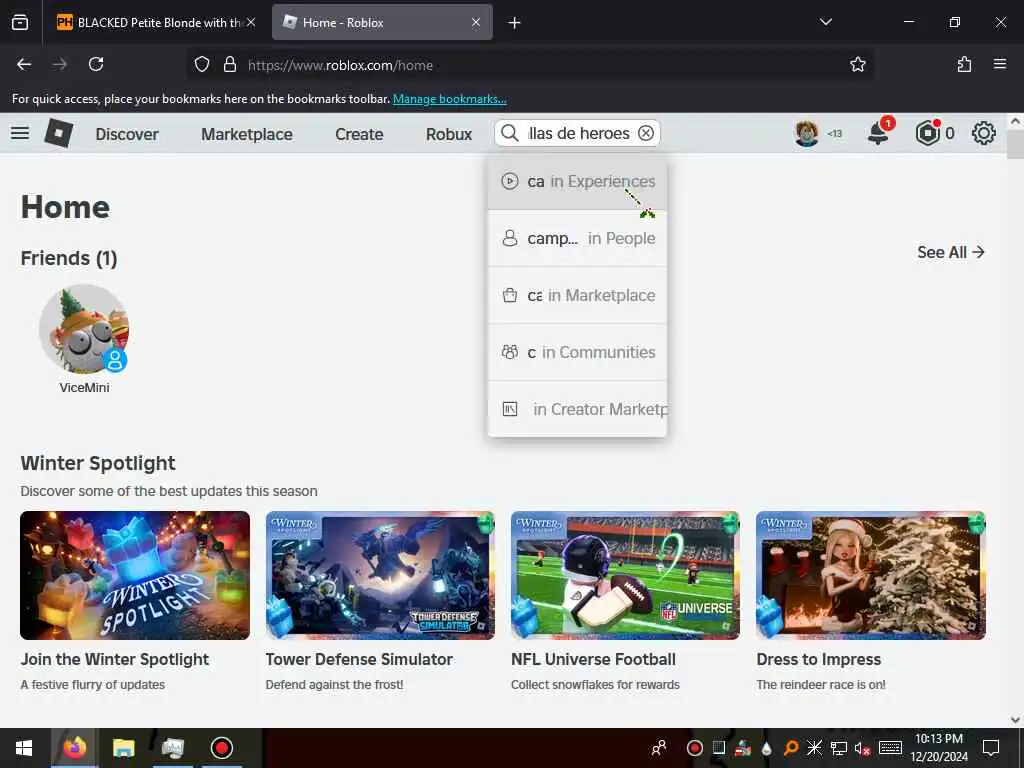Go to Marketplace in the Roblox header
Screen dimensions: 1024x768
(247, 134)
